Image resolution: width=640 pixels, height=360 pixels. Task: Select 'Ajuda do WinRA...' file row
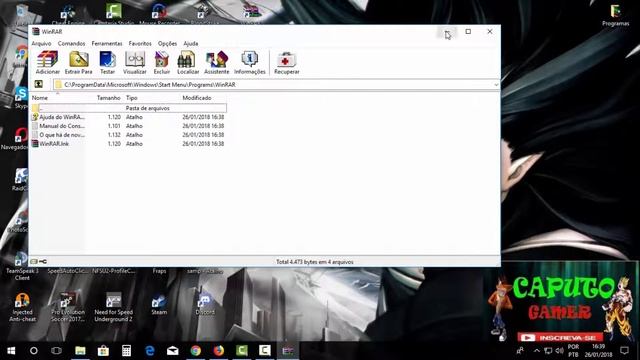[129, 117]
